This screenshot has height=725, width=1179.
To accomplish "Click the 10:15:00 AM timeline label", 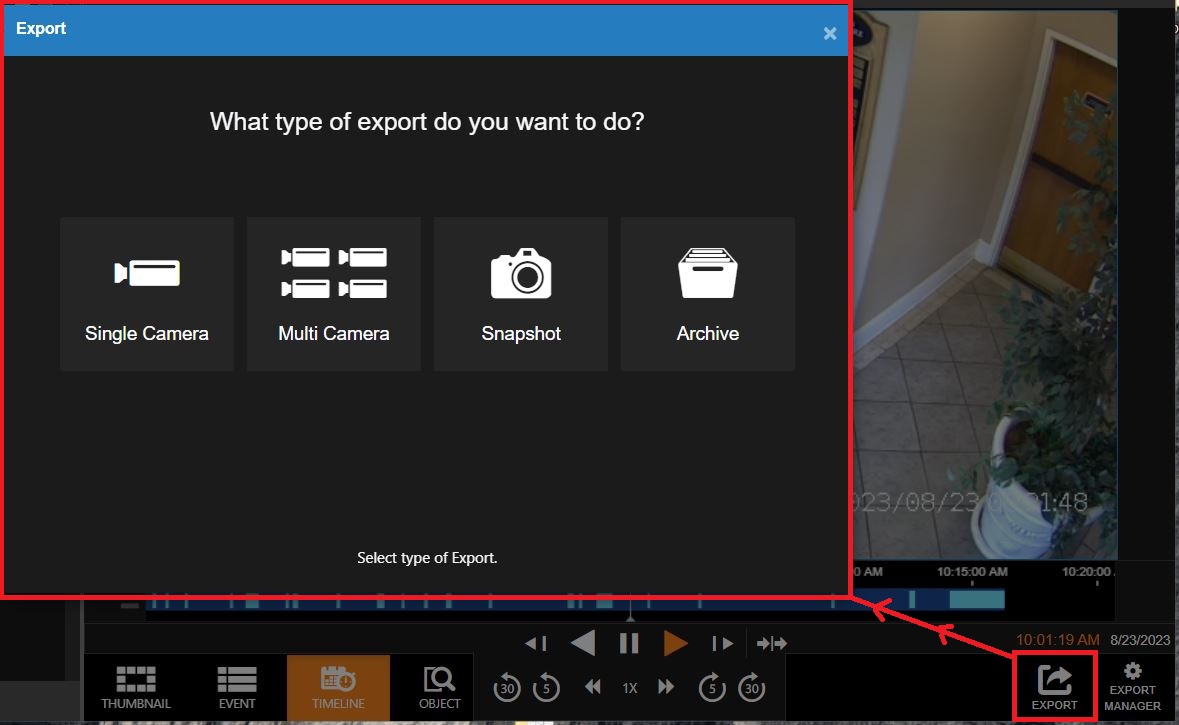I will click(x=971, y=572).
